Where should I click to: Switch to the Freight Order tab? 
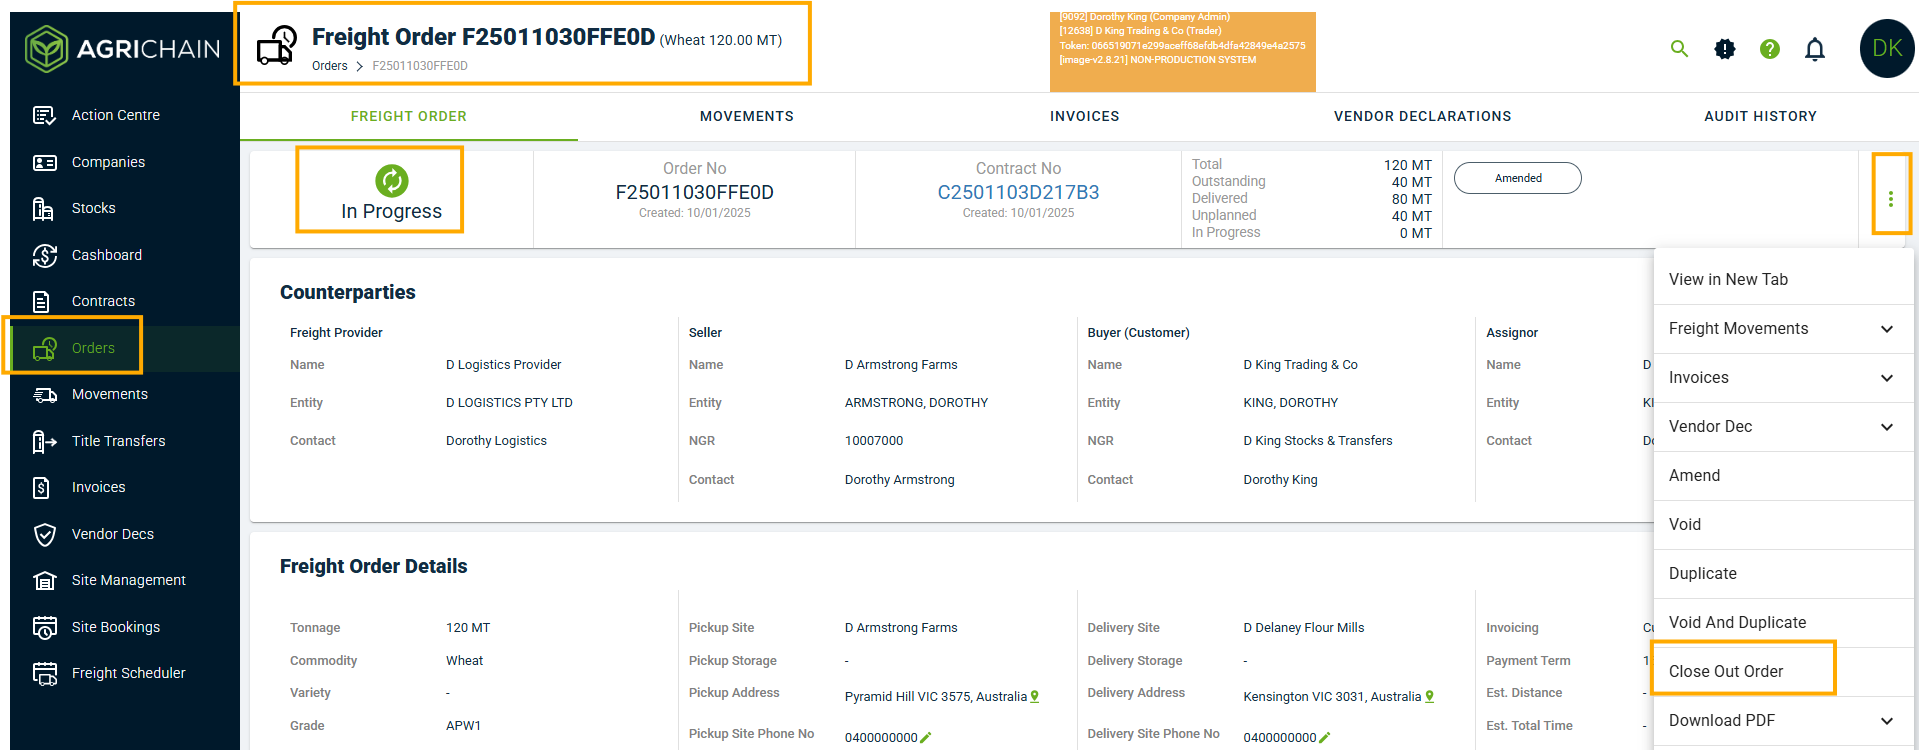click(409, 116)
